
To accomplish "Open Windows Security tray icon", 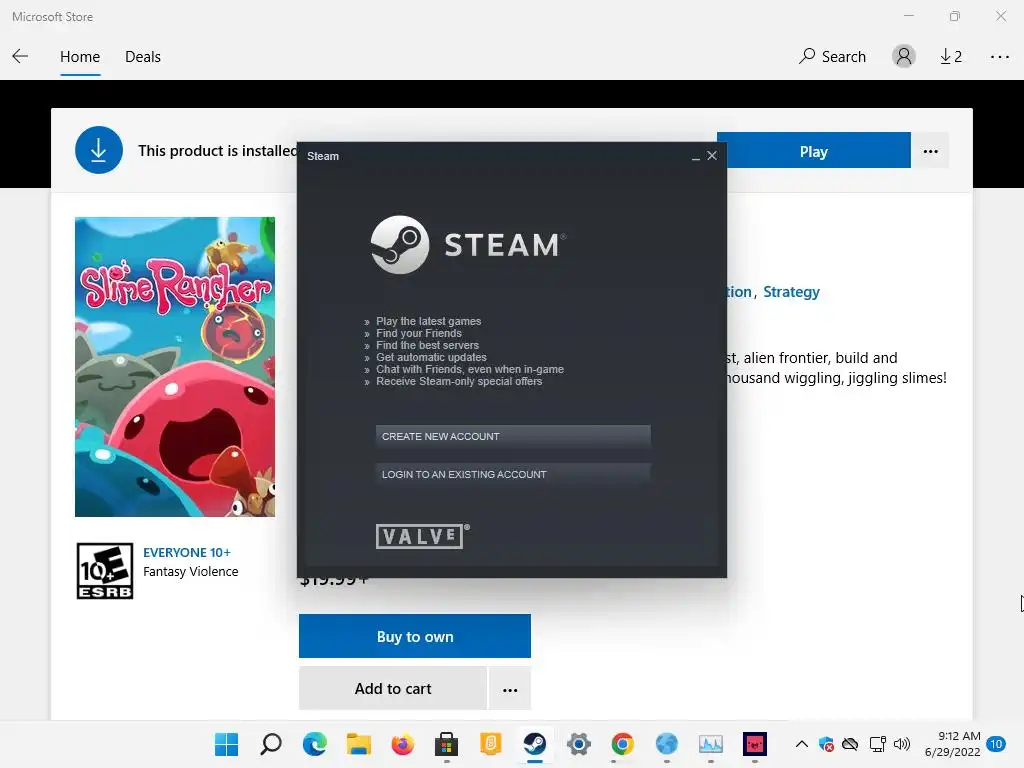I will [x=826, y=744].
